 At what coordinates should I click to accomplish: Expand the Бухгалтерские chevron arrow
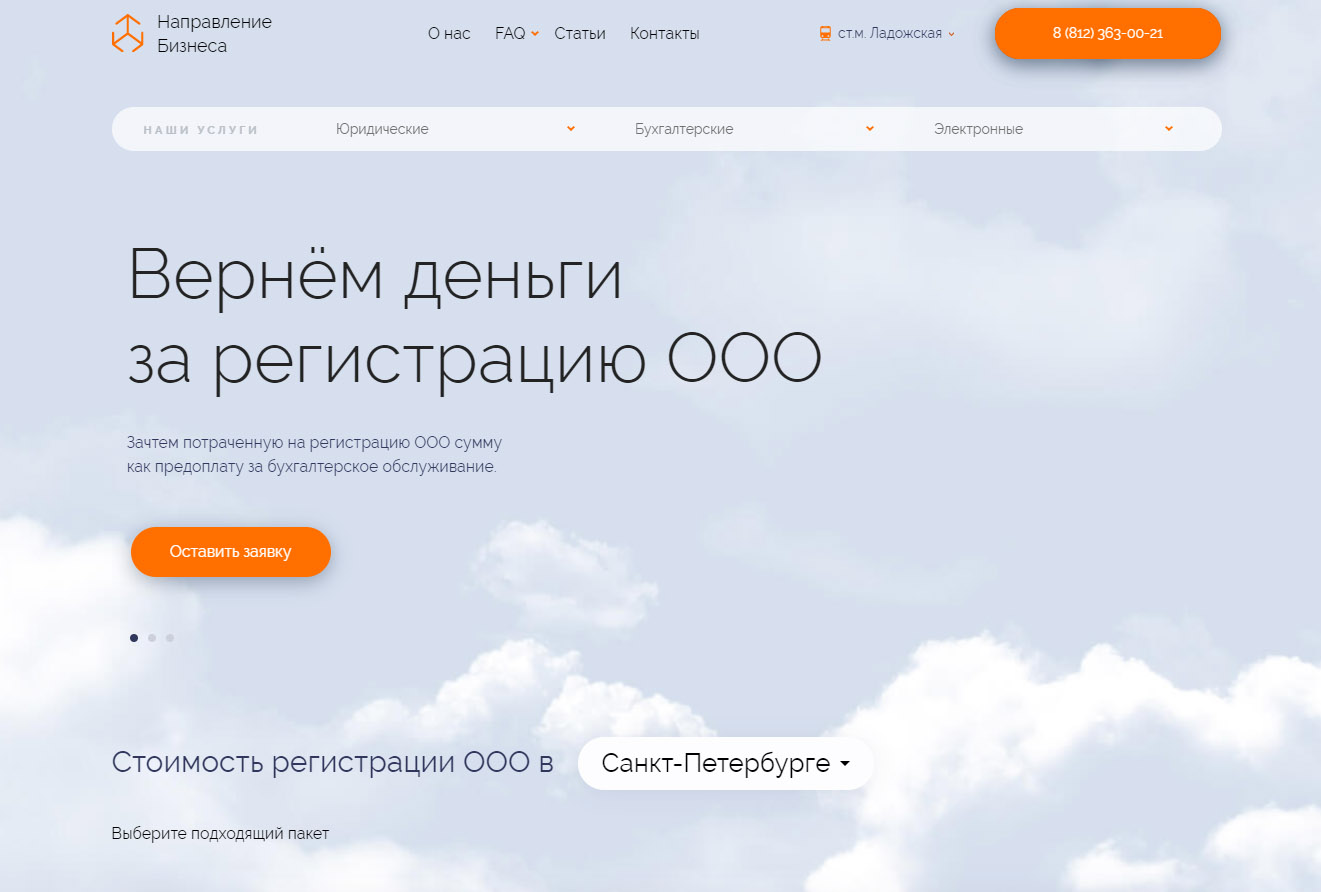(x=870, y=128)
